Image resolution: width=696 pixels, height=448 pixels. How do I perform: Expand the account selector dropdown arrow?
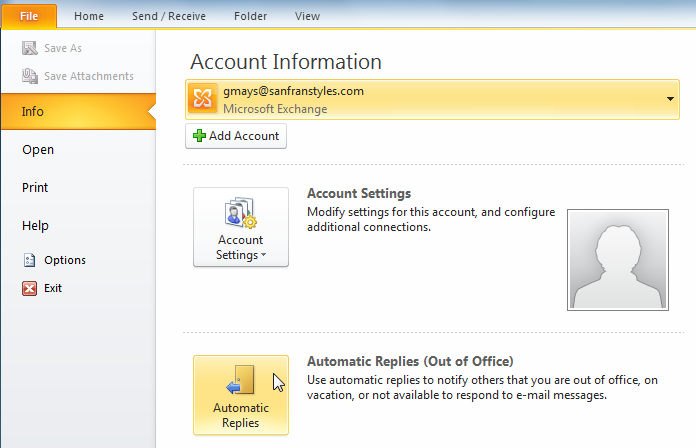click(x=670, y=99)
